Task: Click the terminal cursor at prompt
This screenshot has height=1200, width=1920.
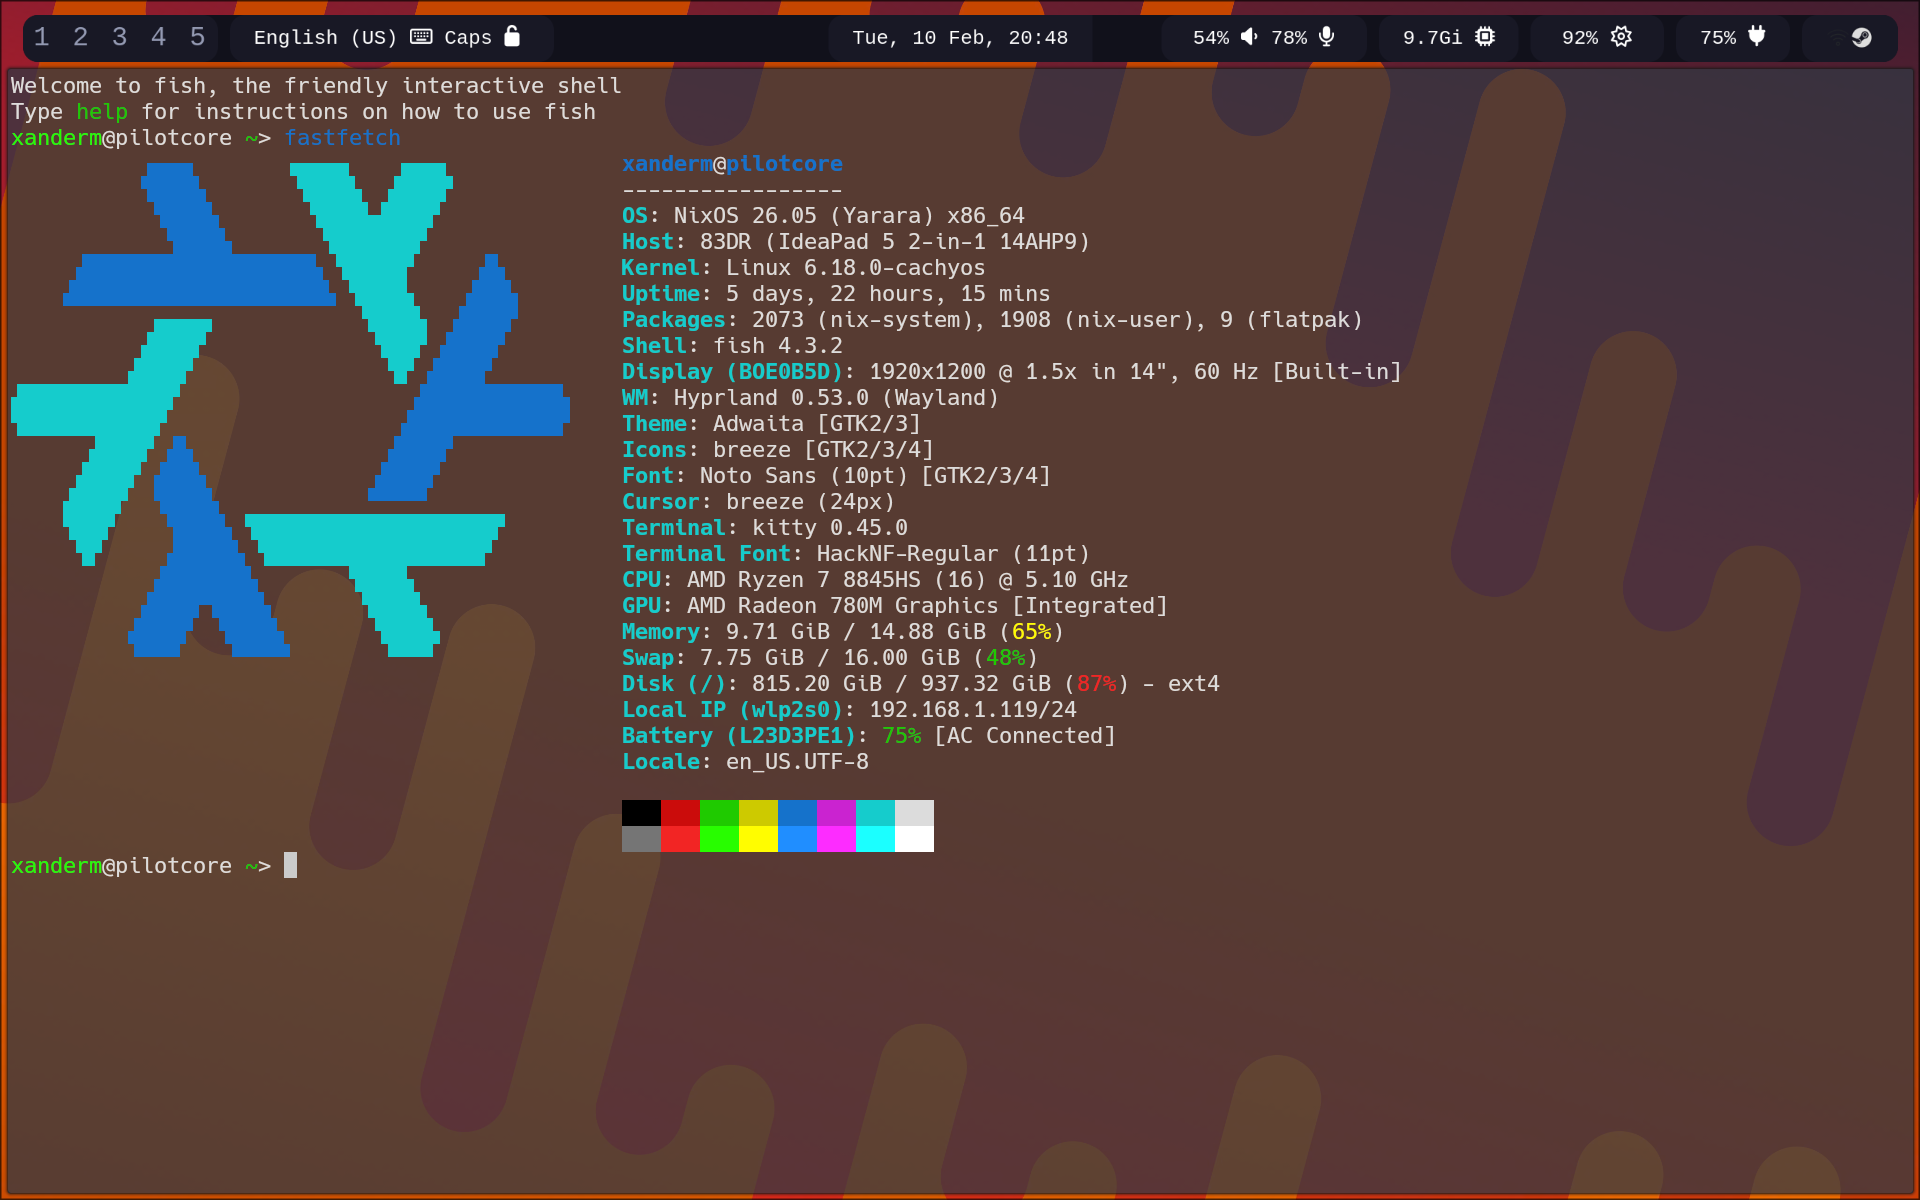Action: (290, 865)
